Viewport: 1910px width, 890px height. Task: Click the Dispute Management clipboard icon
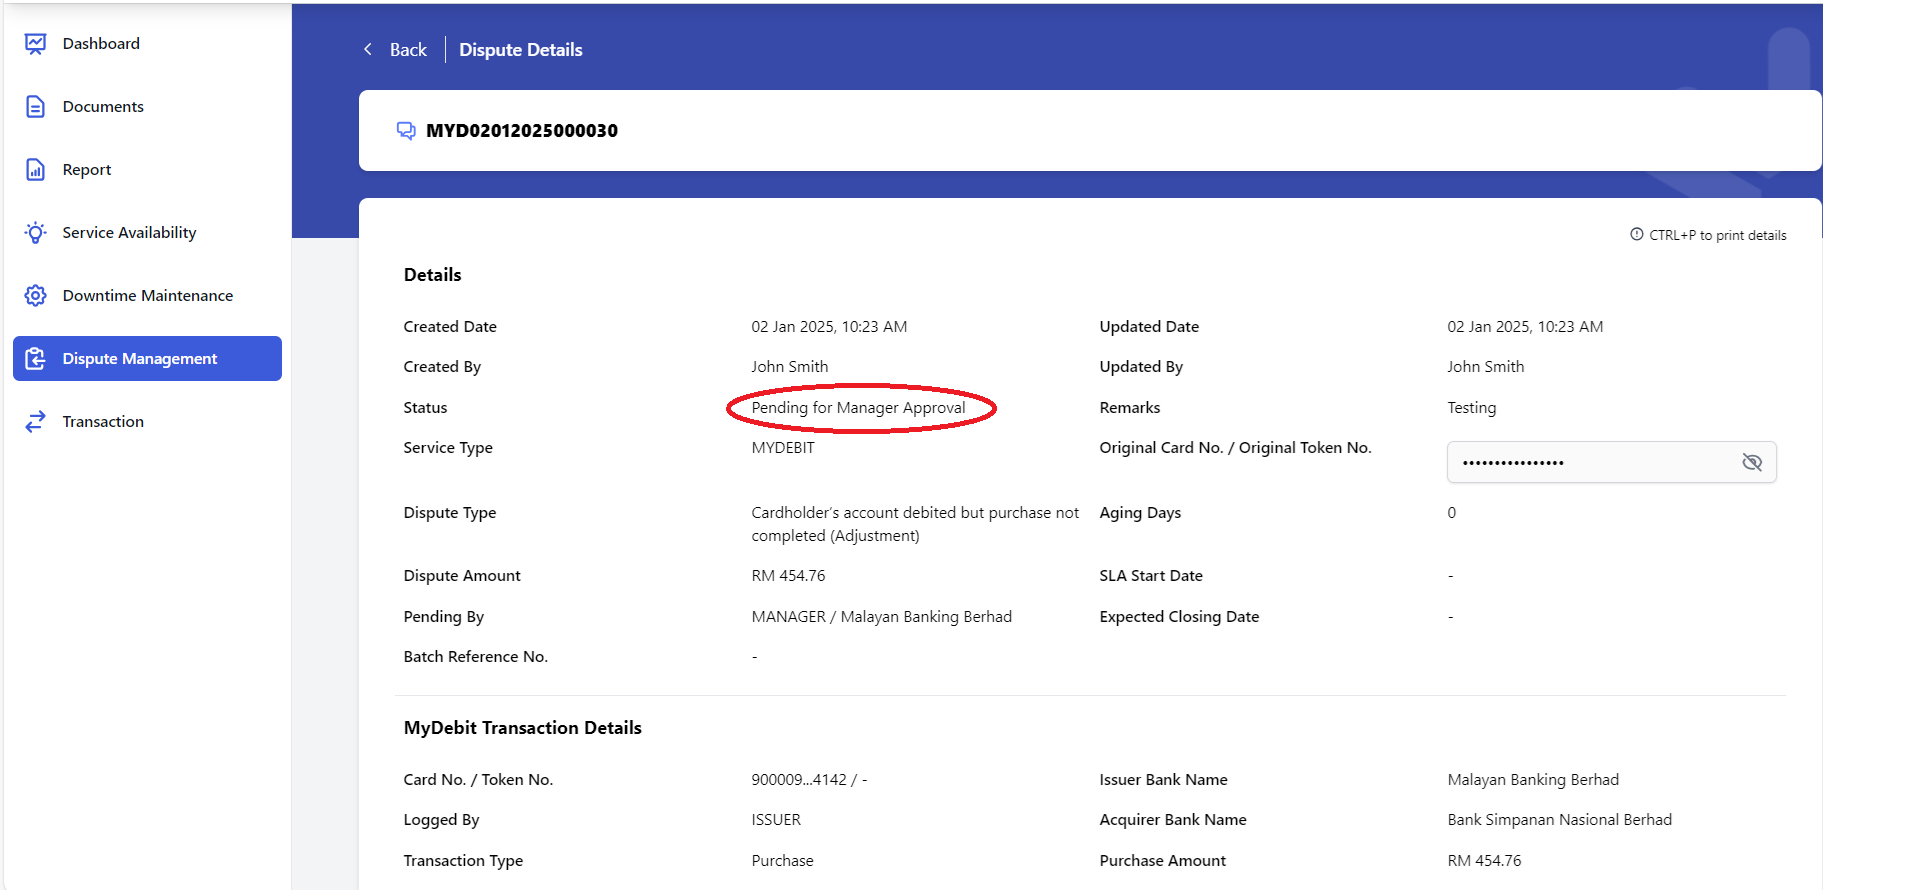36,359
